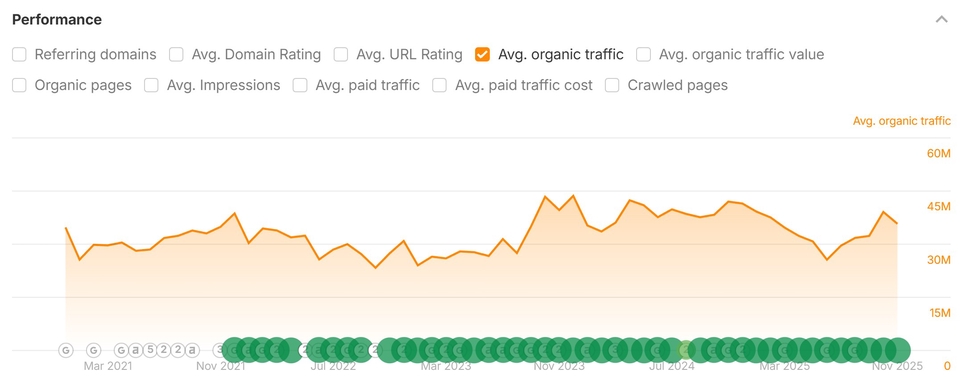Open the white marker labeled 3 near Nov 2021
The width and height of the screenshot is (960, 377).
coord(219,350)
